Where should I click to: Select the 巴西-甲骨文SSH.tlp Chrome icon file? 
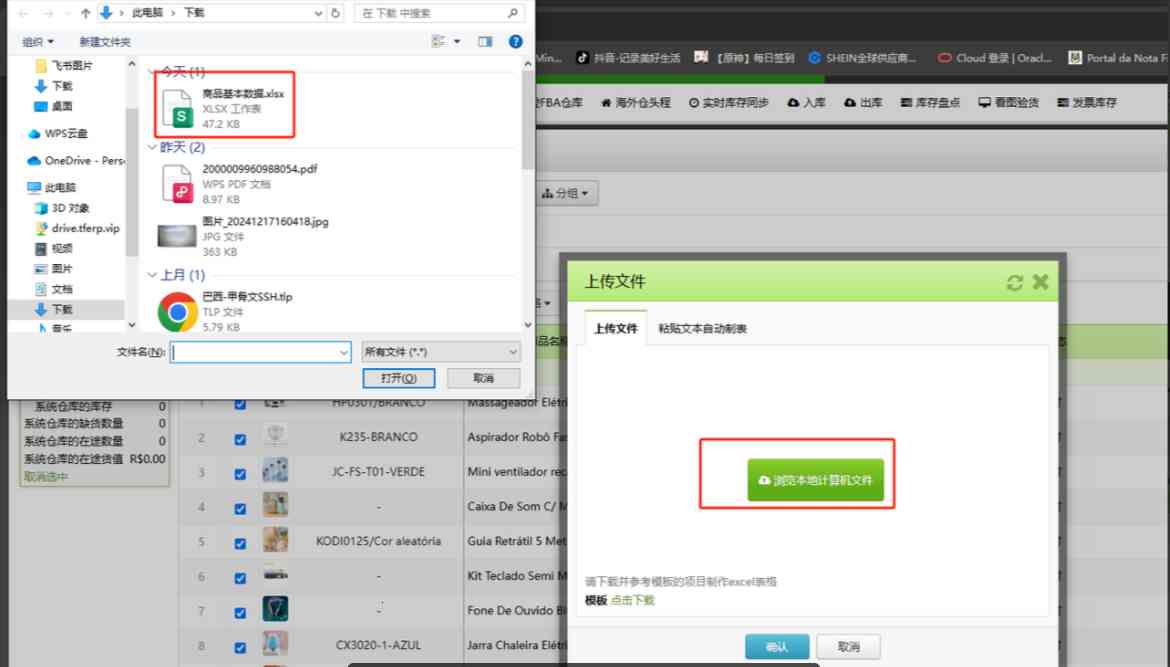coord(178,312)
